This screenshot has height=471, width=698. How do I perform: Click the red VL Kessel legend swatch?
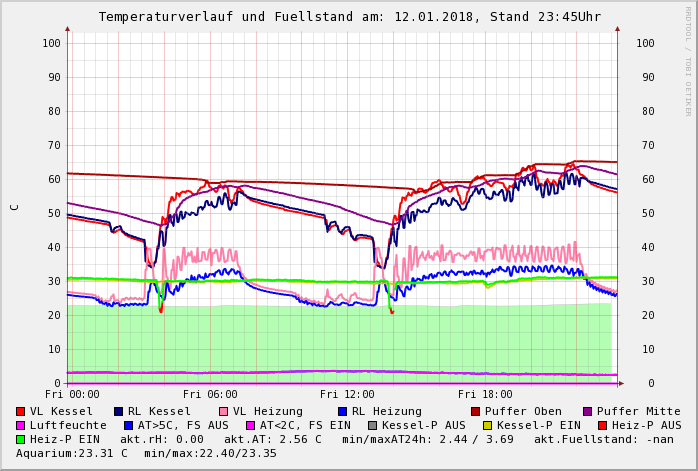click(x=21, y=412)
